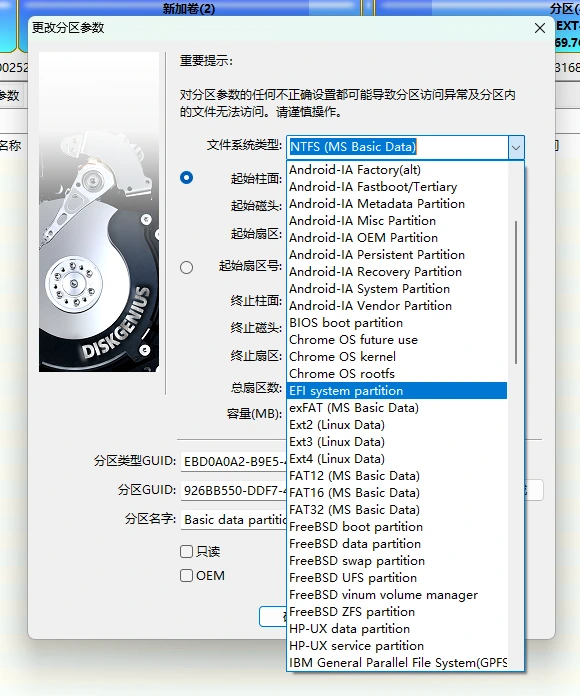Select EFI system partition option
Screen dimensions: 580x696
[x=397, y=391]
